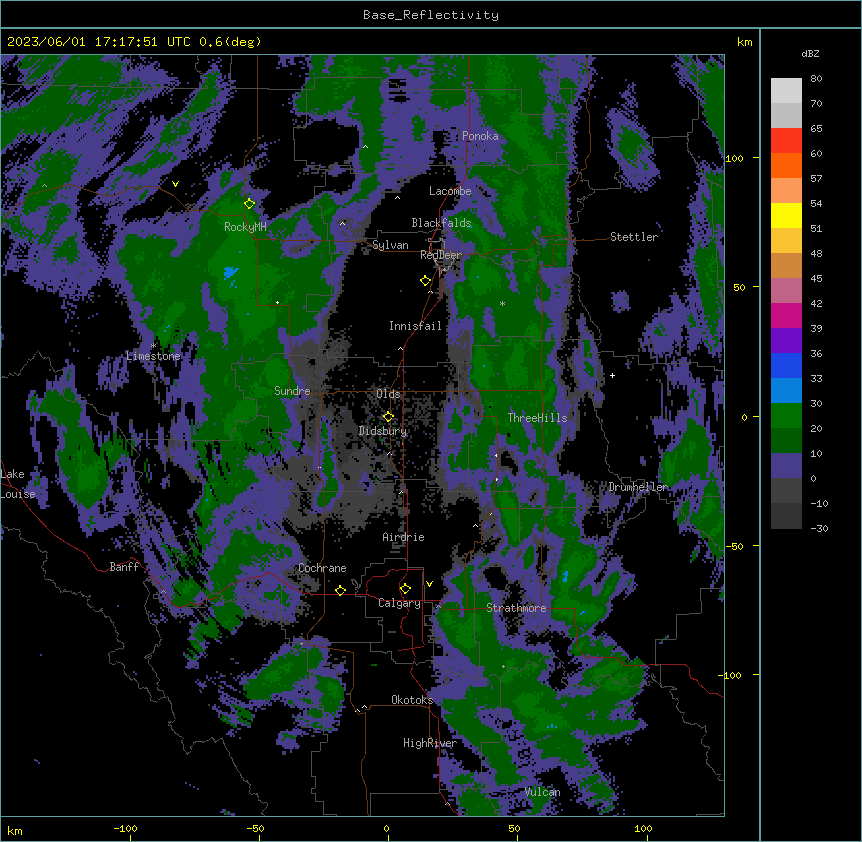Select the Strathmore label
862x842 pixels.
(x=516, y=608)
